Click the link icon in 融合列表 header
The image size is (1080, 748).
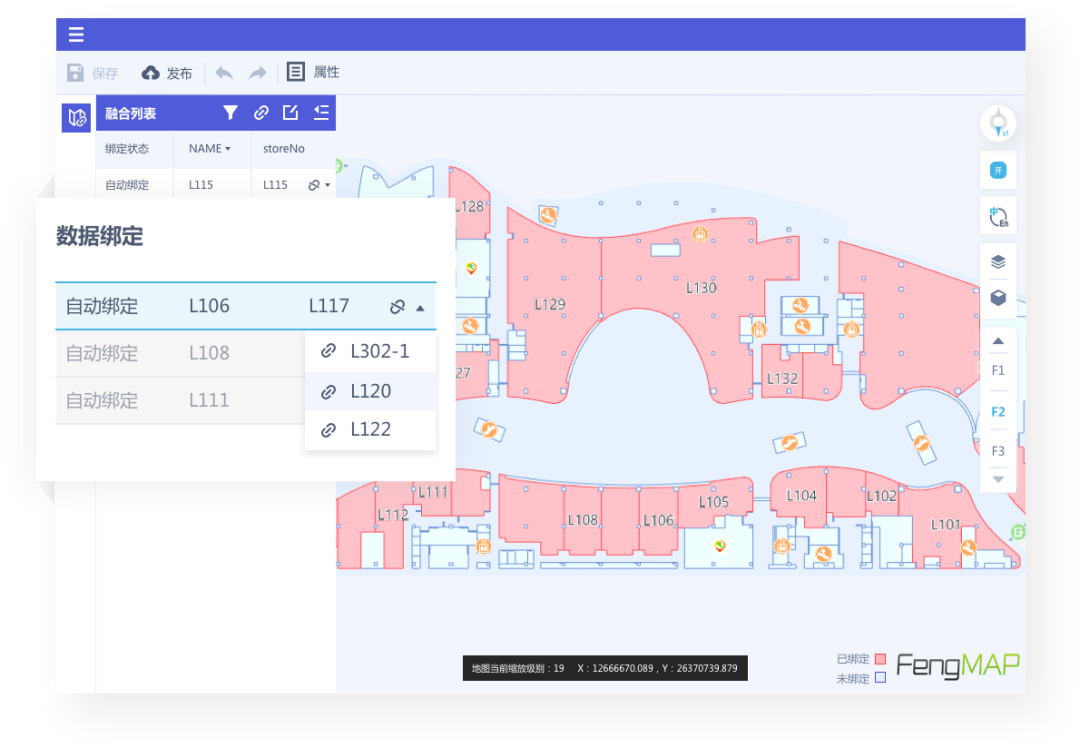[x=260, y=113]
